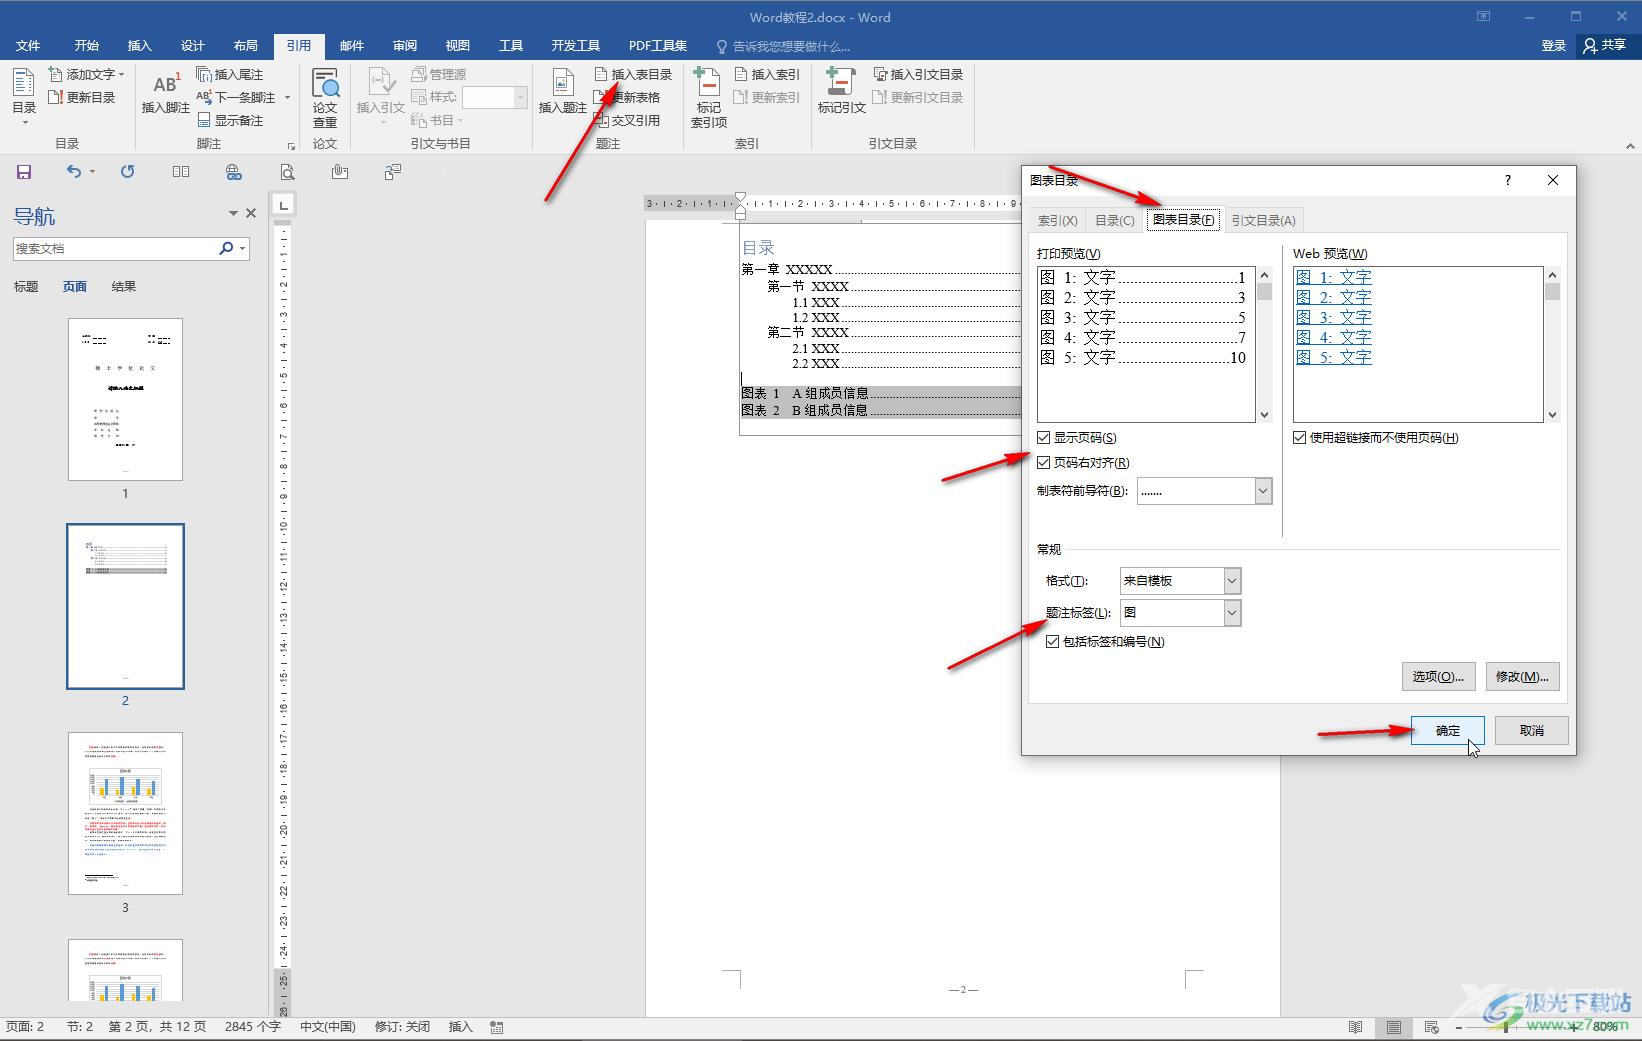
Task: Save the document from quick access toolbar
Action: [x=24, y=172]
